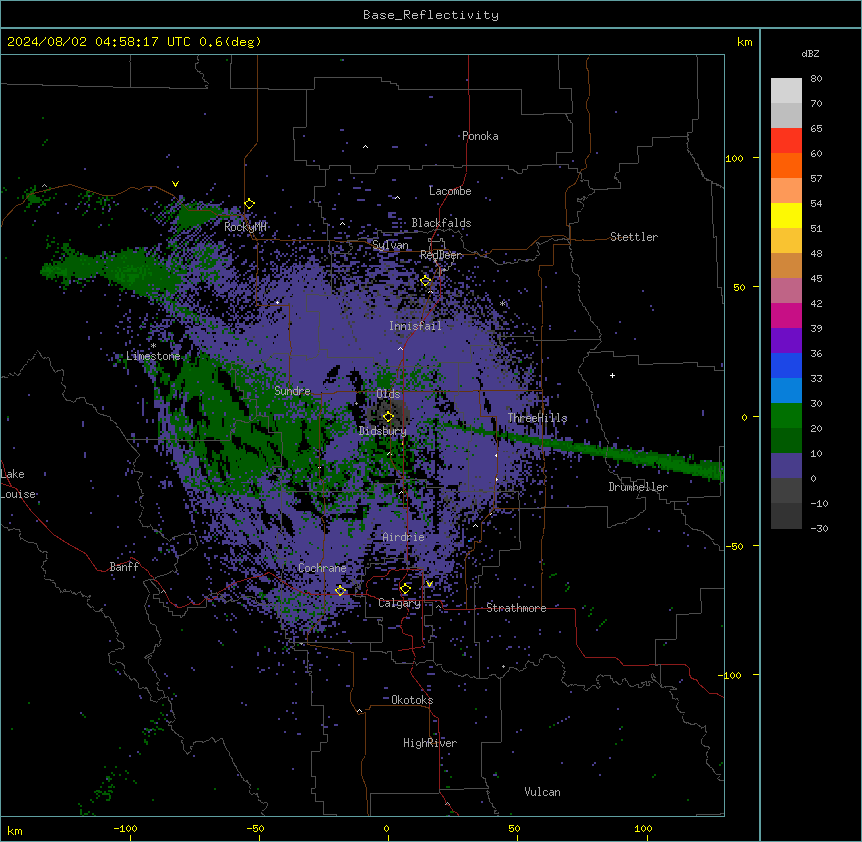862x842 pixels.
Task: Select the magenta 42 dBZ color swatch
Action: pyautogui.click(x=786, y=315)
